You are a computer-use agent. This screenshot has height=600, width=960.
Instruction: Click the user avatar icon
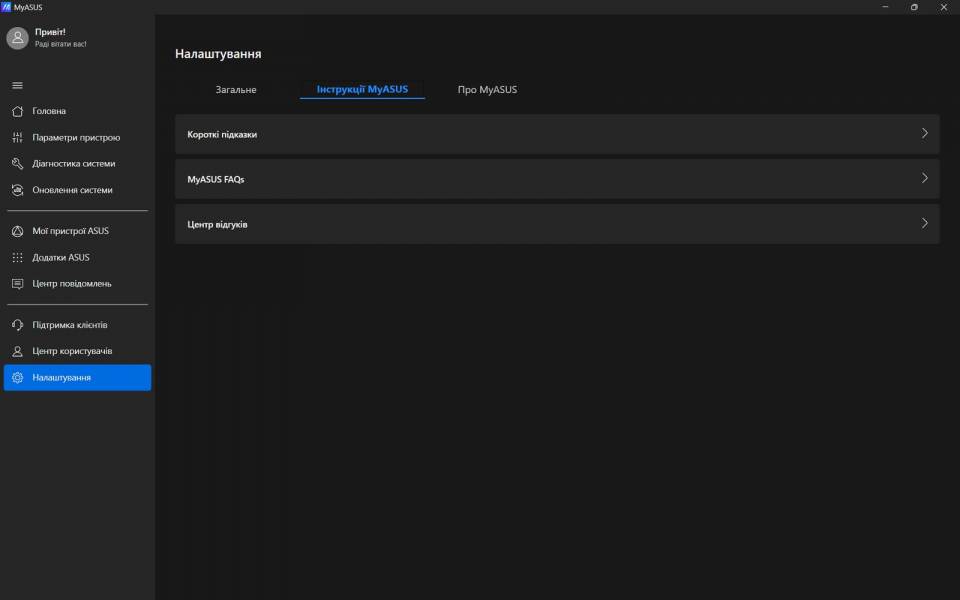17,38
